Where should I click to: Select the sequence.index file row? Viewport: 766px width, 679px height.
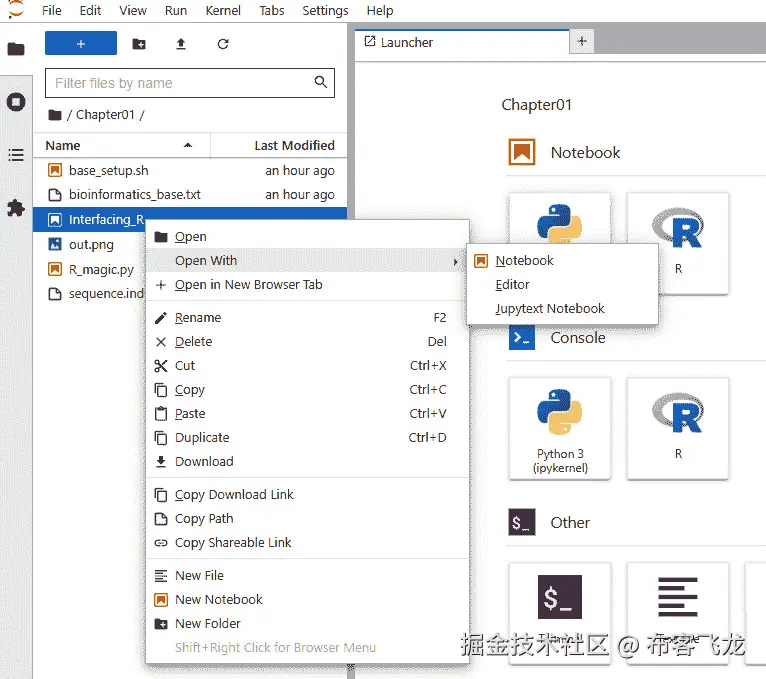(89, 294)
